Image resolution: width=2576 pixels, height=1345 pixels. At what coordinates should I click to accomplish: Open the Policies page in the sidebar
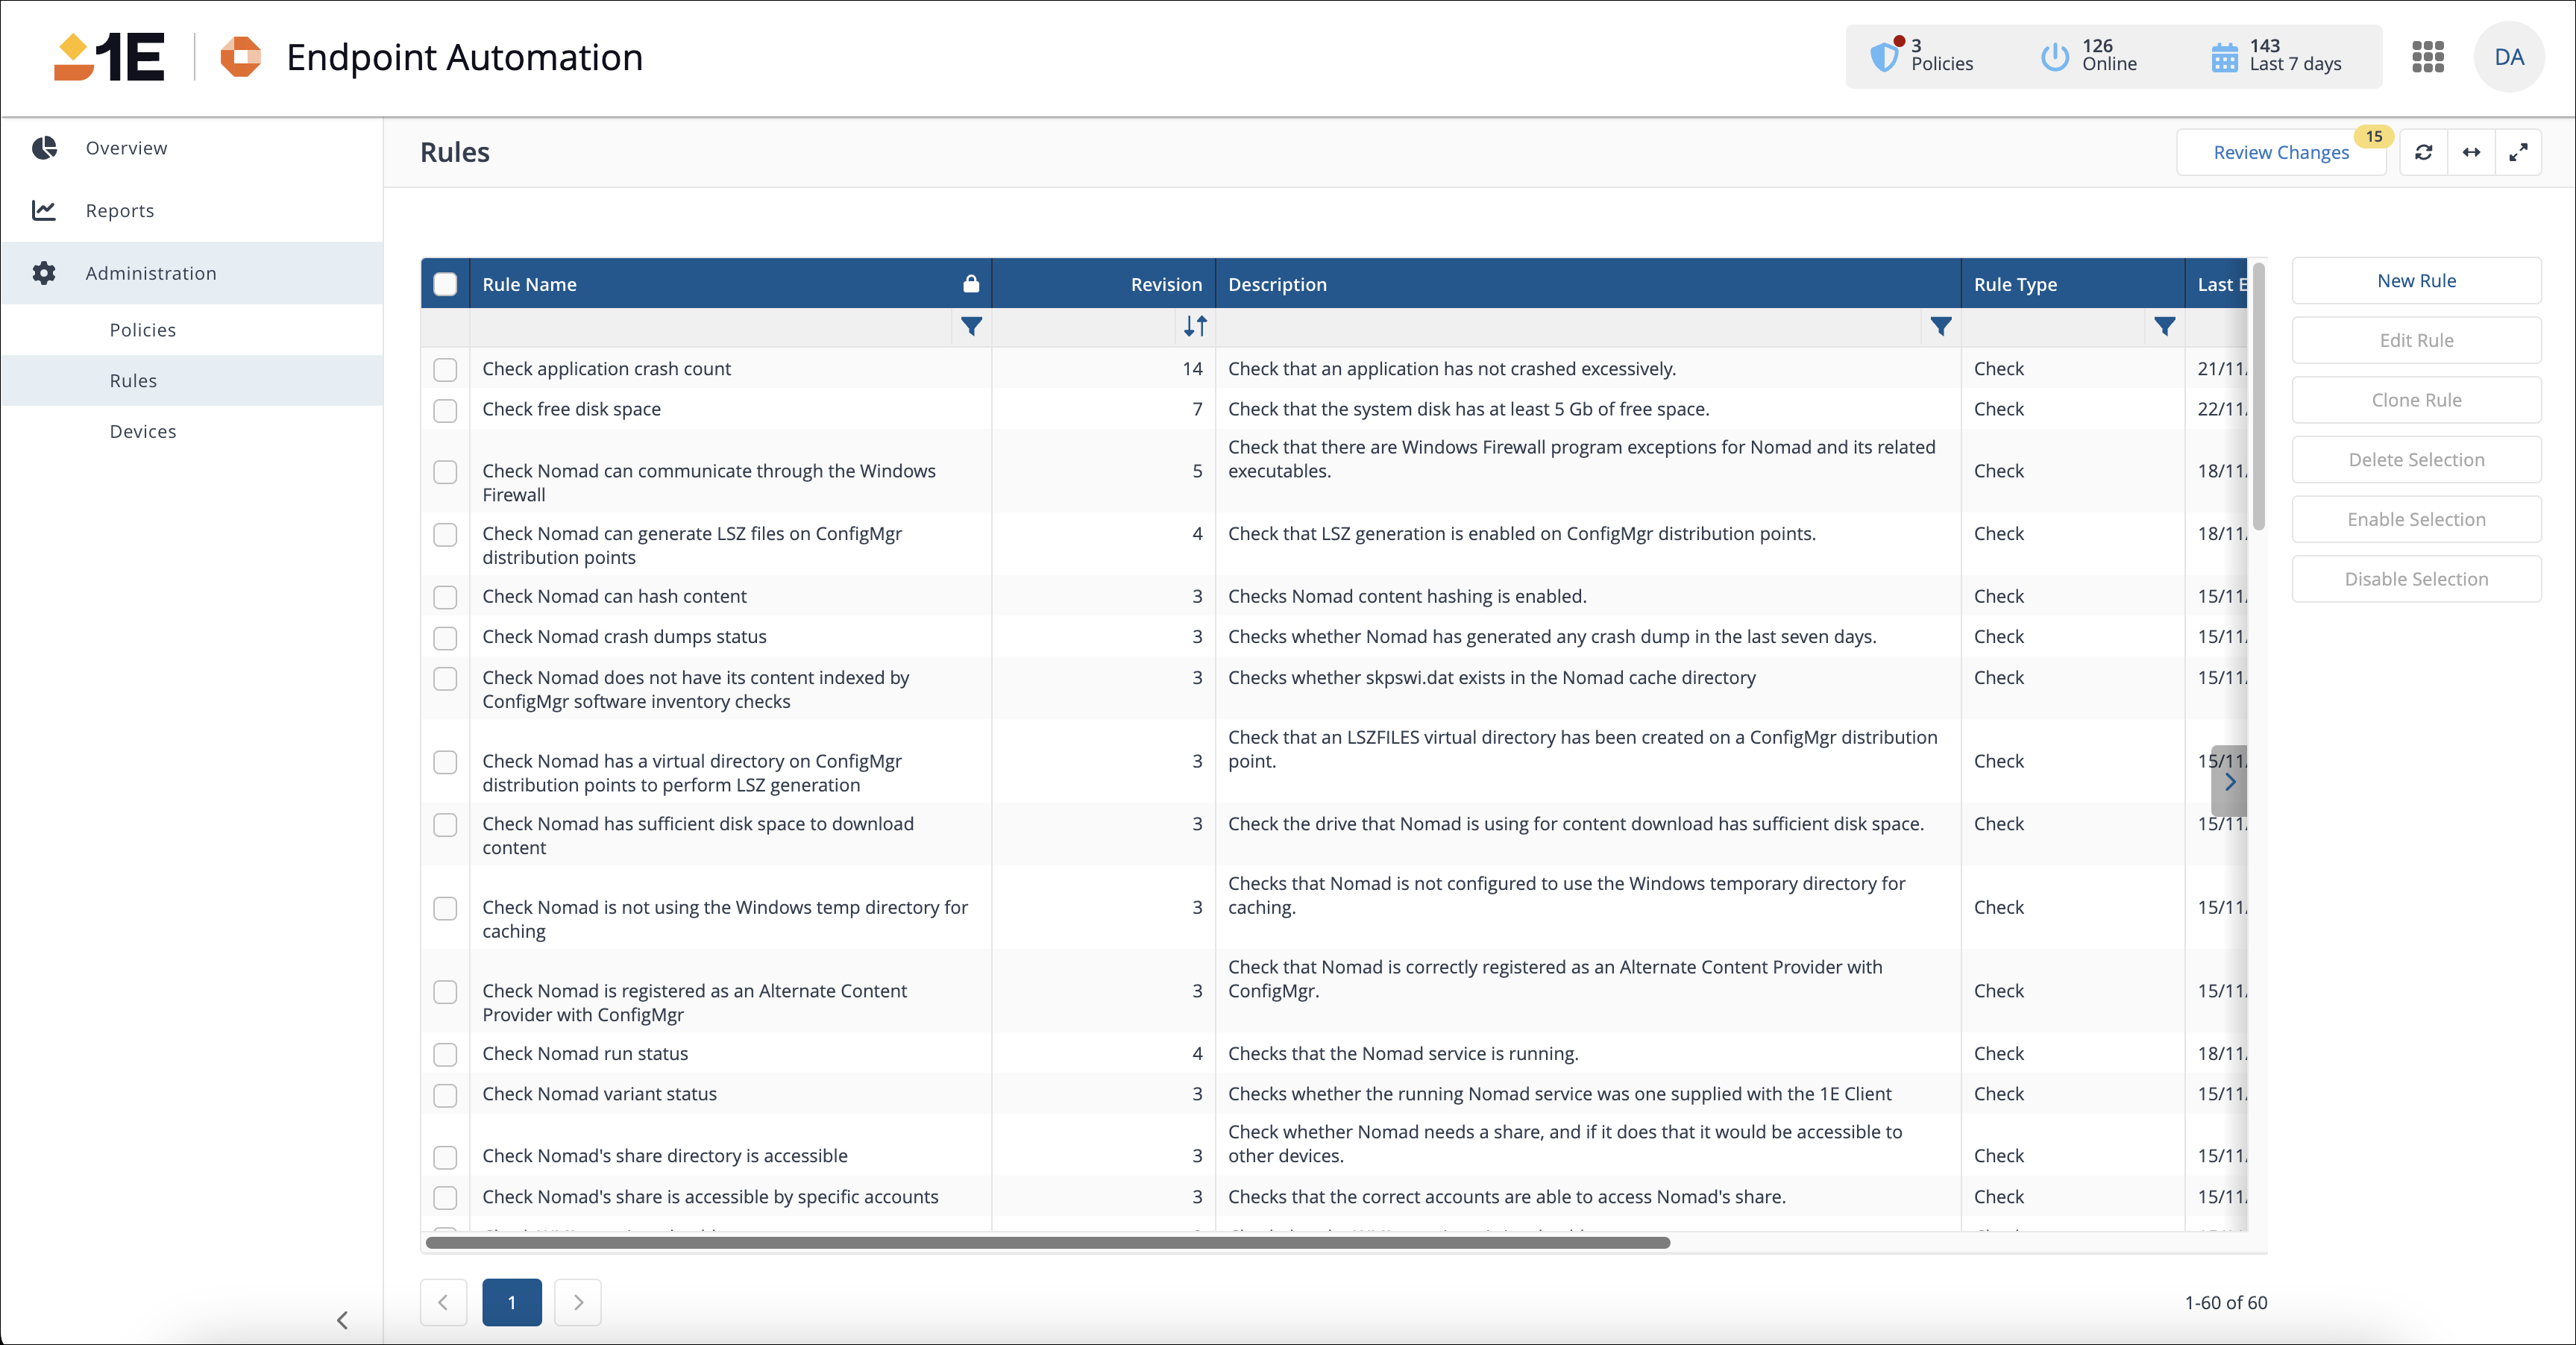click(143, 330)
